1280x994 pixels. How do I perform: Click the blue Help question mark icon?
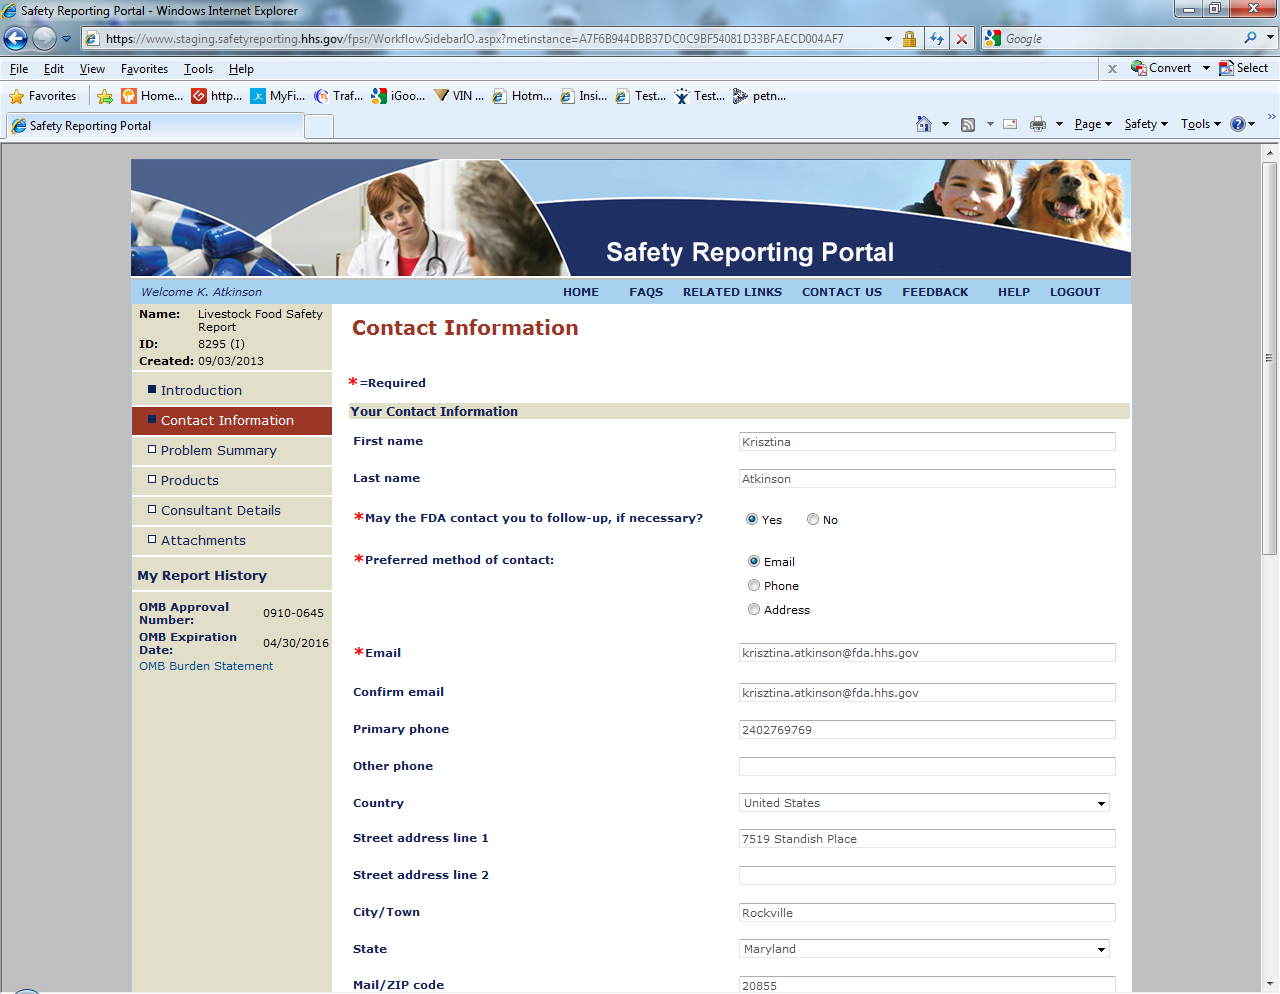click(1238, 124)
